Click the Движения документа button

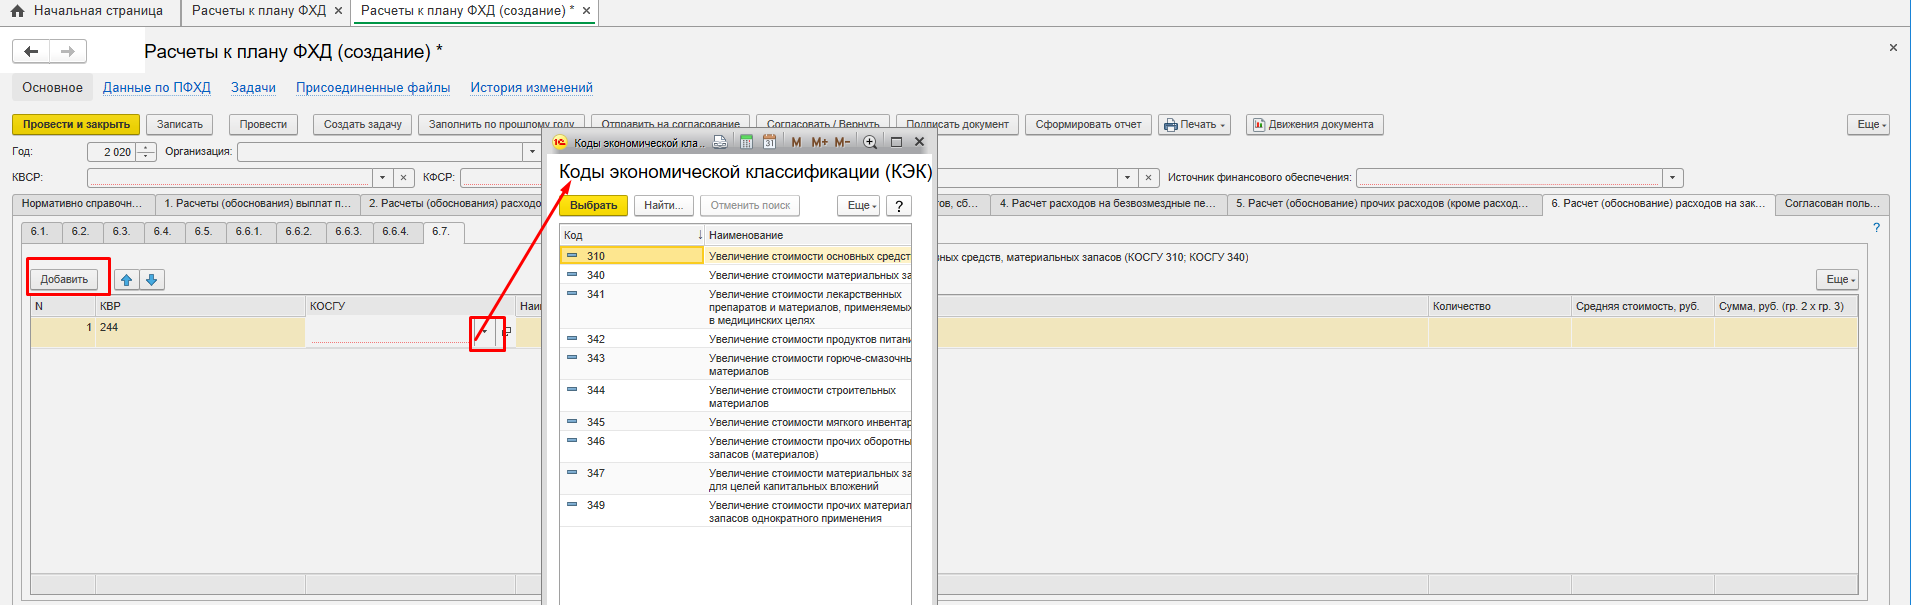coord(1315,125)
